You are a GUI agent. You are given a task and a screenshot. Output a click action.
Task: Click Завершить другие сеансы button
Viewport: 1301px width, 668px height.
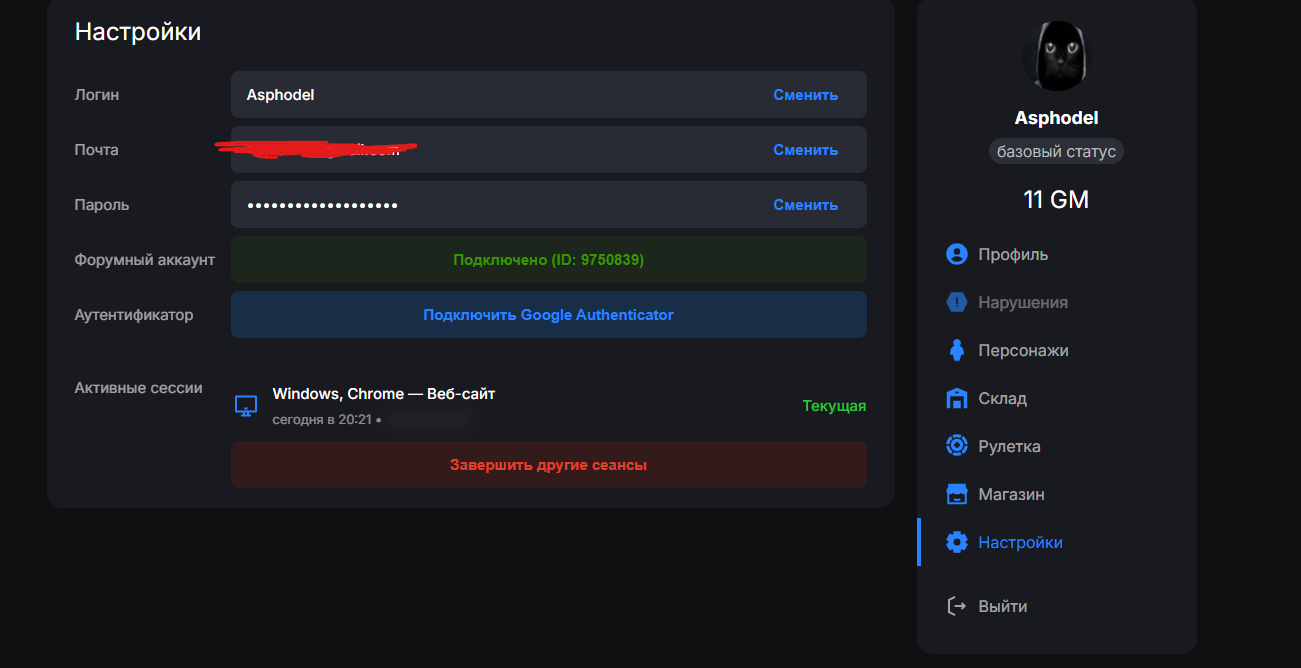point(548,465)
